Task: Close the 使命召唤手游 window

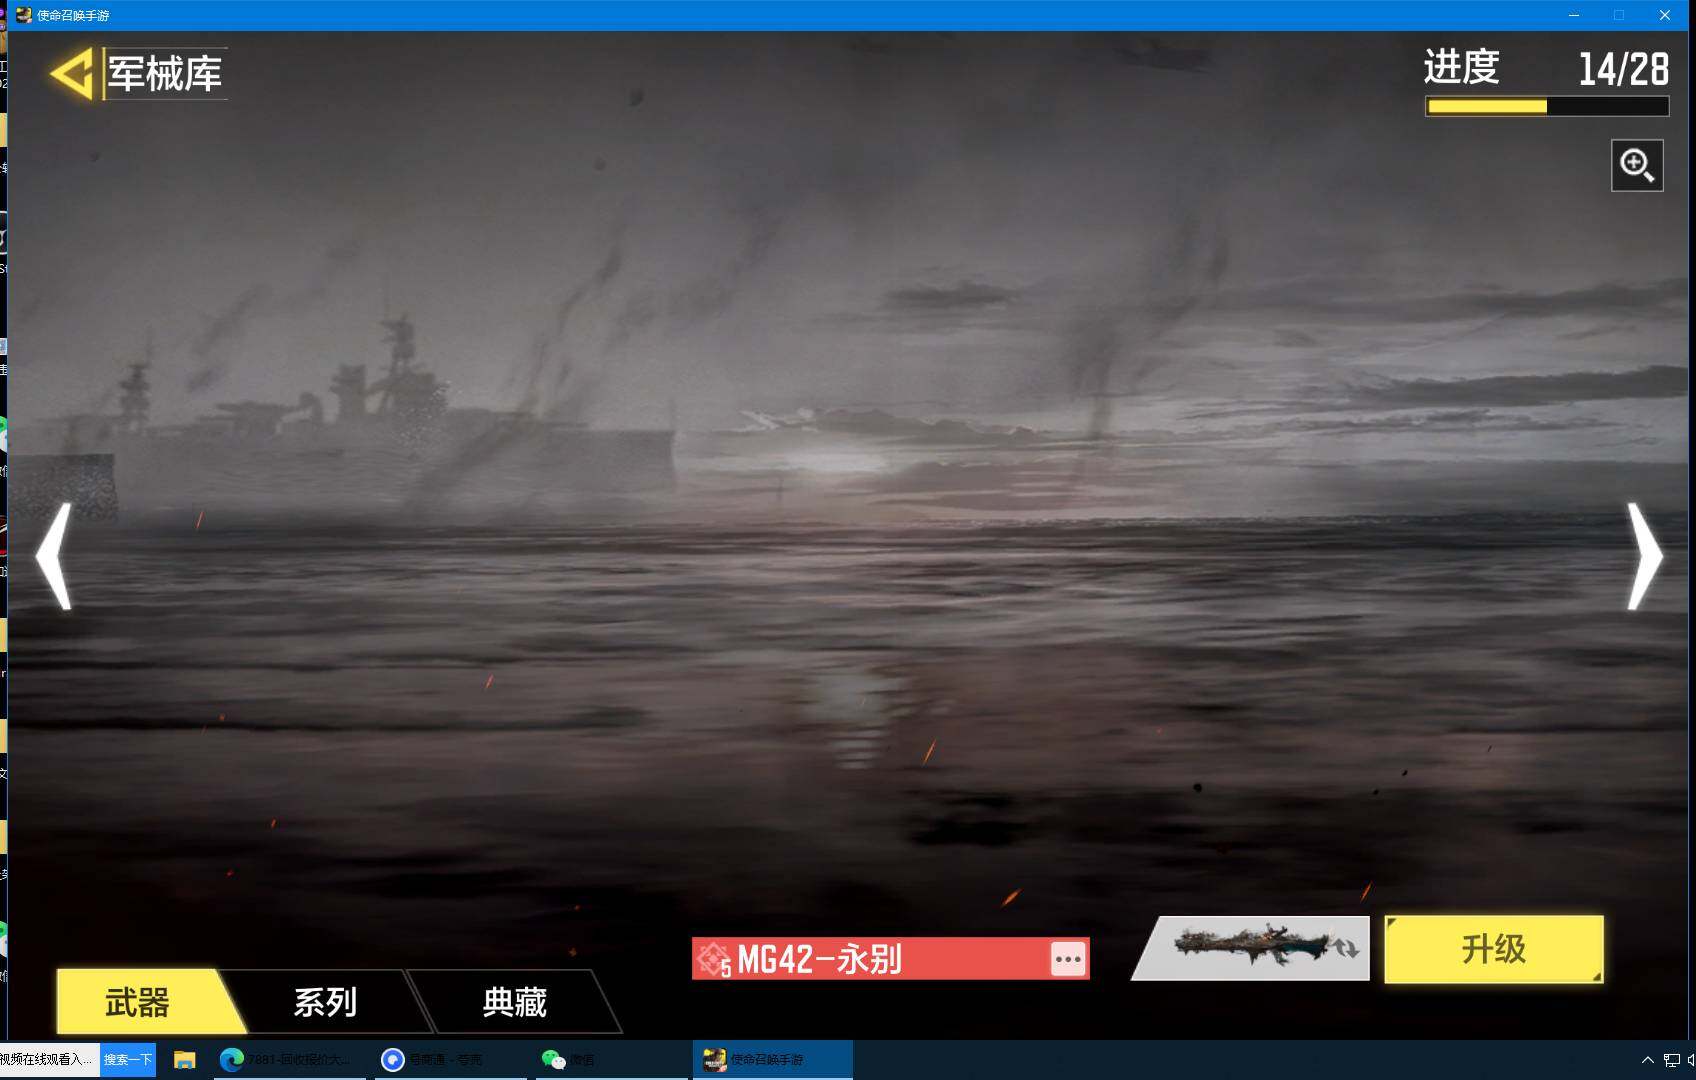Action: pos(1665,15)
